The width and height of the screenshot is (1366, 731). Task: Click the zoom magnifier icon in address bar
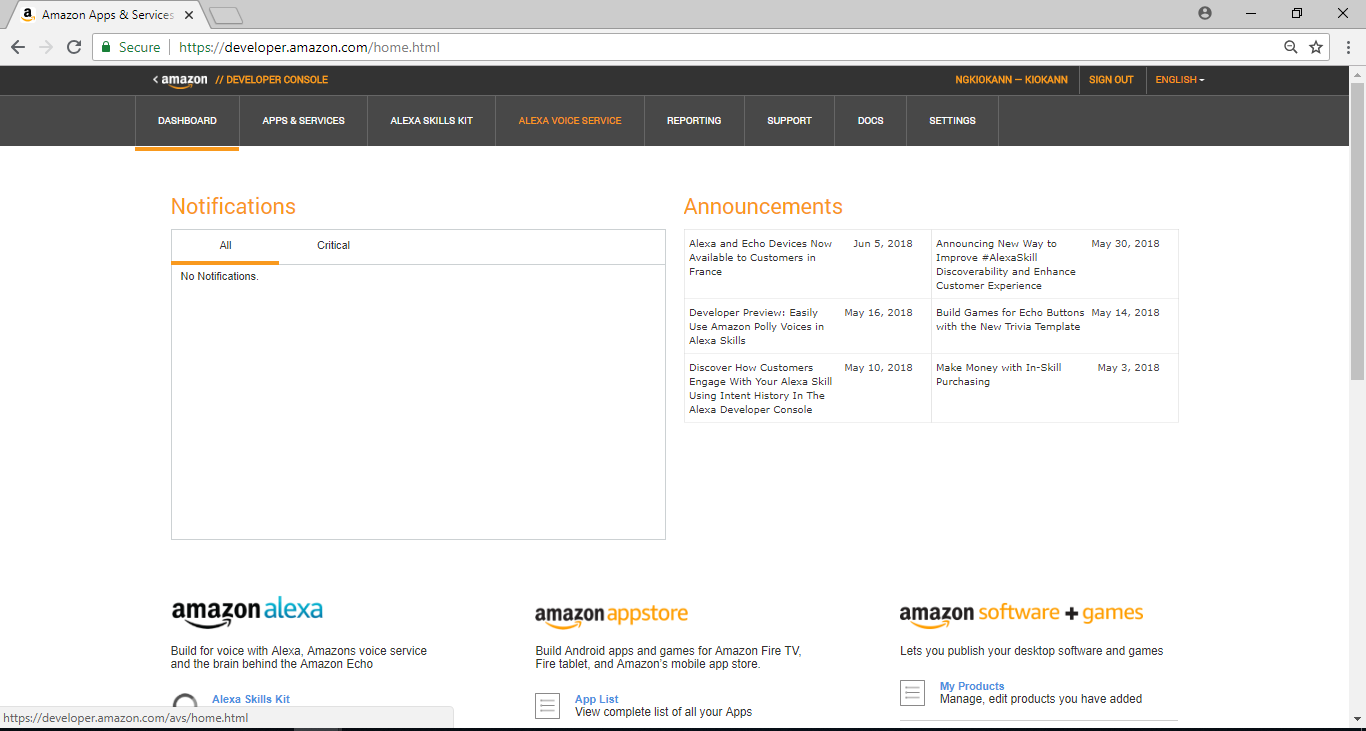tap(1291, 47)
